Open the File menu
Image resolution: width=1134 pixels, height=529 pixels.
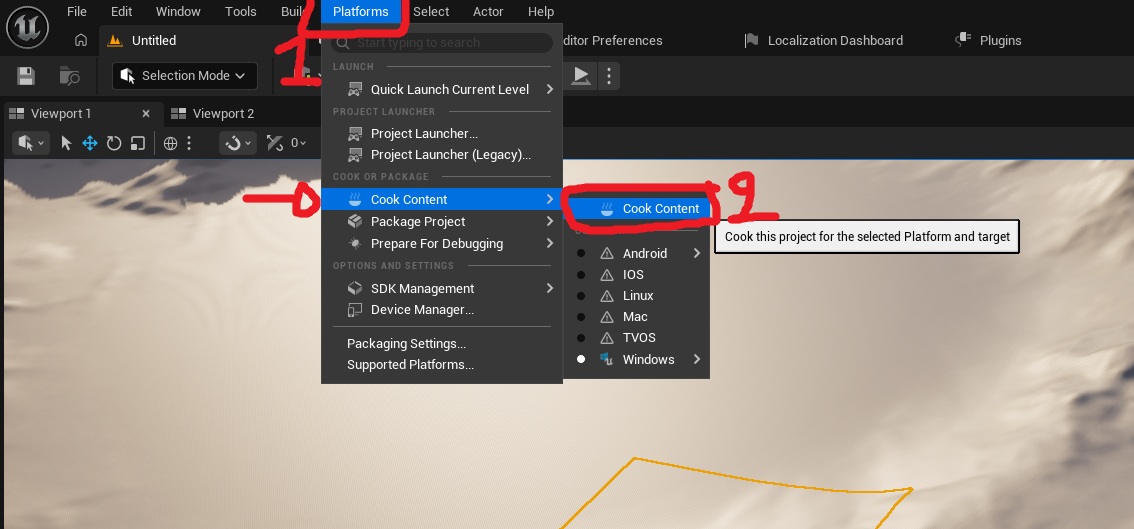click(77, 12)
